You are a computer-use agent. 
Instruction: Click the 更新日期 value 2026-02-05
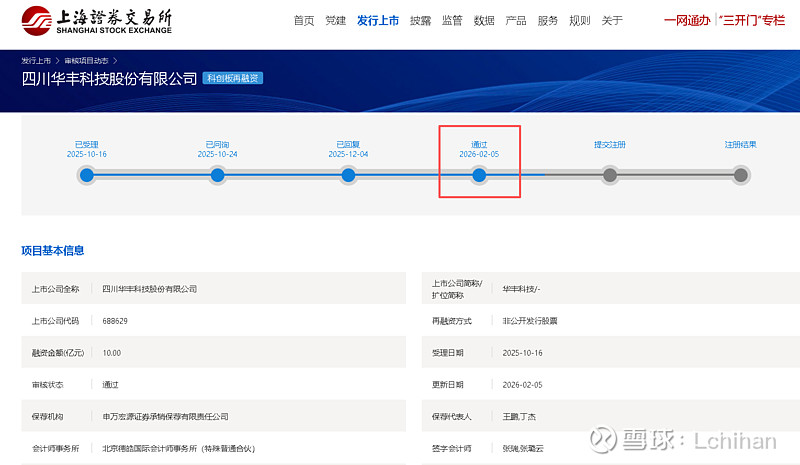pyautogui.click(x=522, y=385)
